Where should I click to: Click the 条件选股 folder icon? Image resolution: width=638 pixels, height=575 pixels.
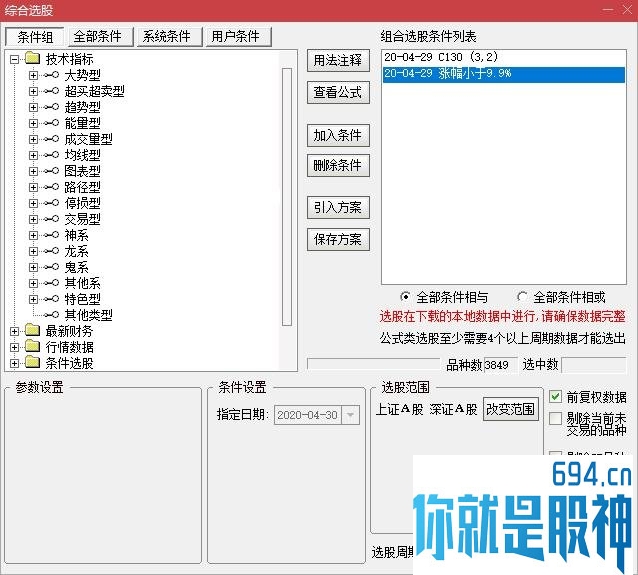pyautogui.click(x=33, y=362)
